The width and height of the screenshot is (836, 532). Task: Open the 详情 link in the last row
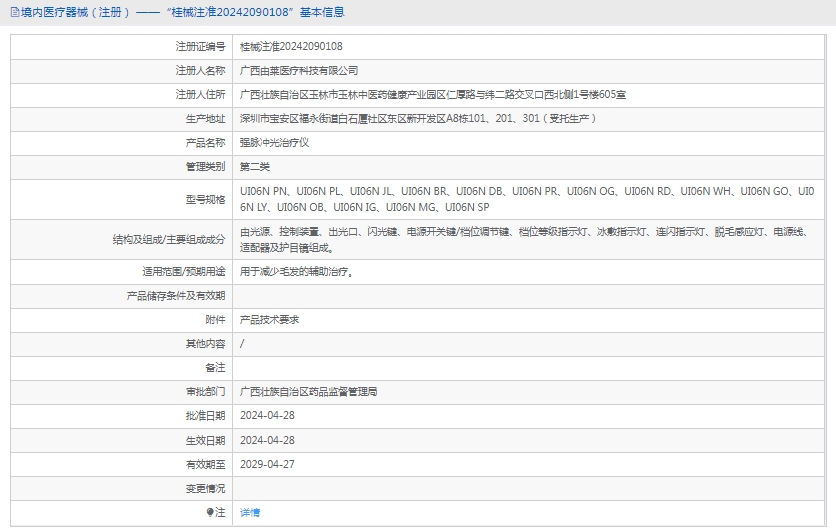[250, 512]
